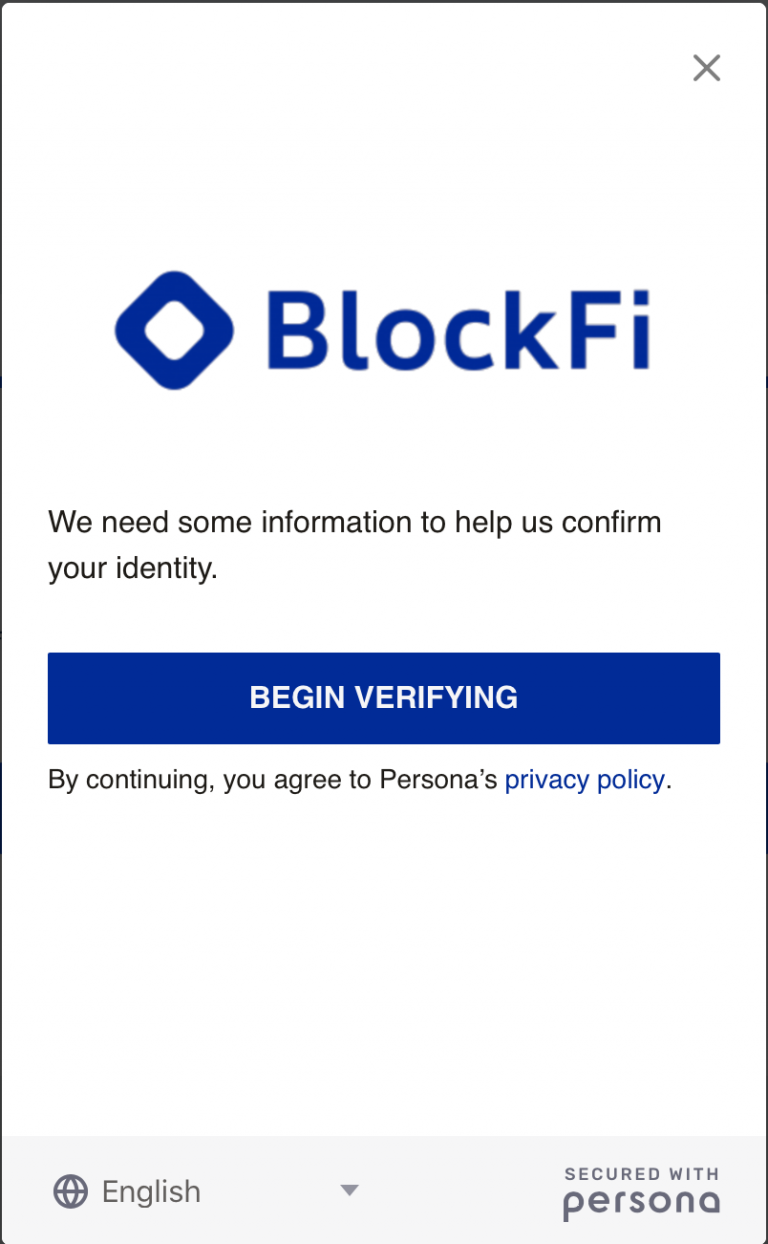Click the downward triangle next to English
Screen dimensions: 768x1244
point(349,1190)
